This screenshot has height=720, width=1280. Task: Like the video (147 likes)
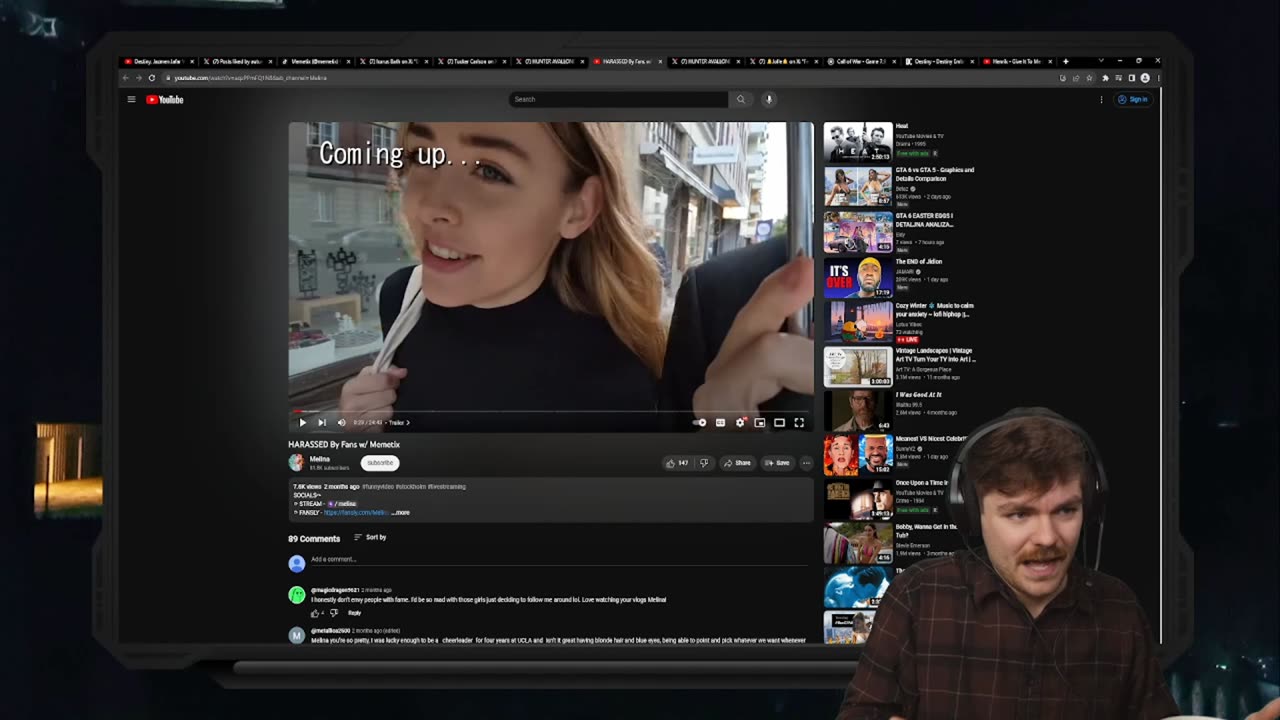point(677,463)
